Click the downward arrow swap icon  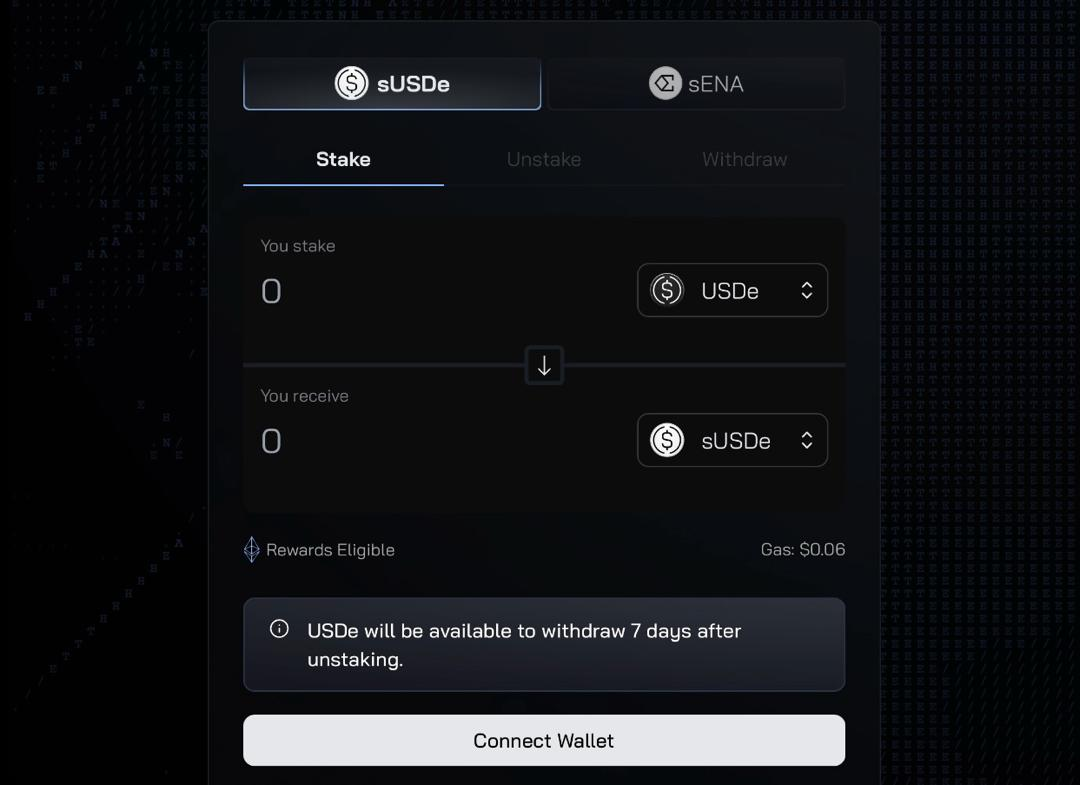point(543,365)
